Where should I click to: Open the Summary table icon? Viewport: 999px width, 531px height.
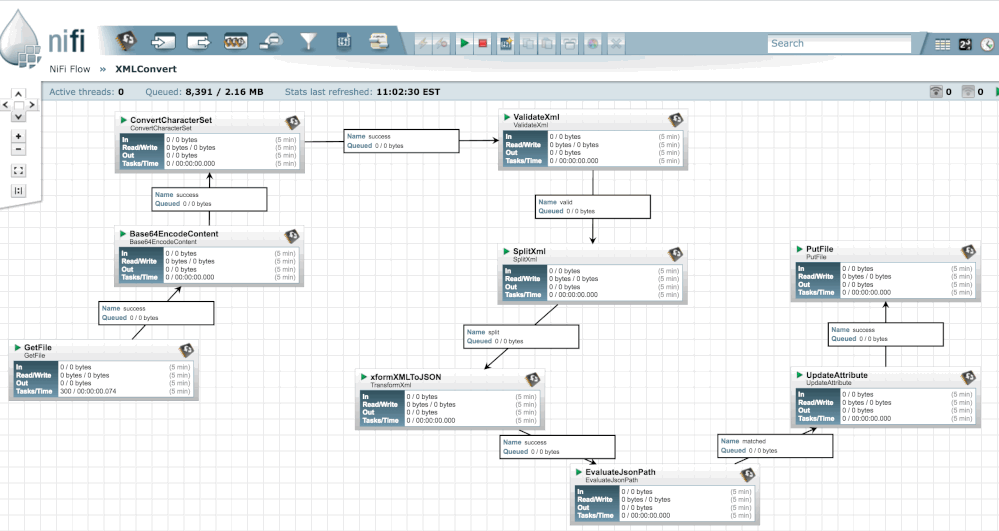(942, 44)
